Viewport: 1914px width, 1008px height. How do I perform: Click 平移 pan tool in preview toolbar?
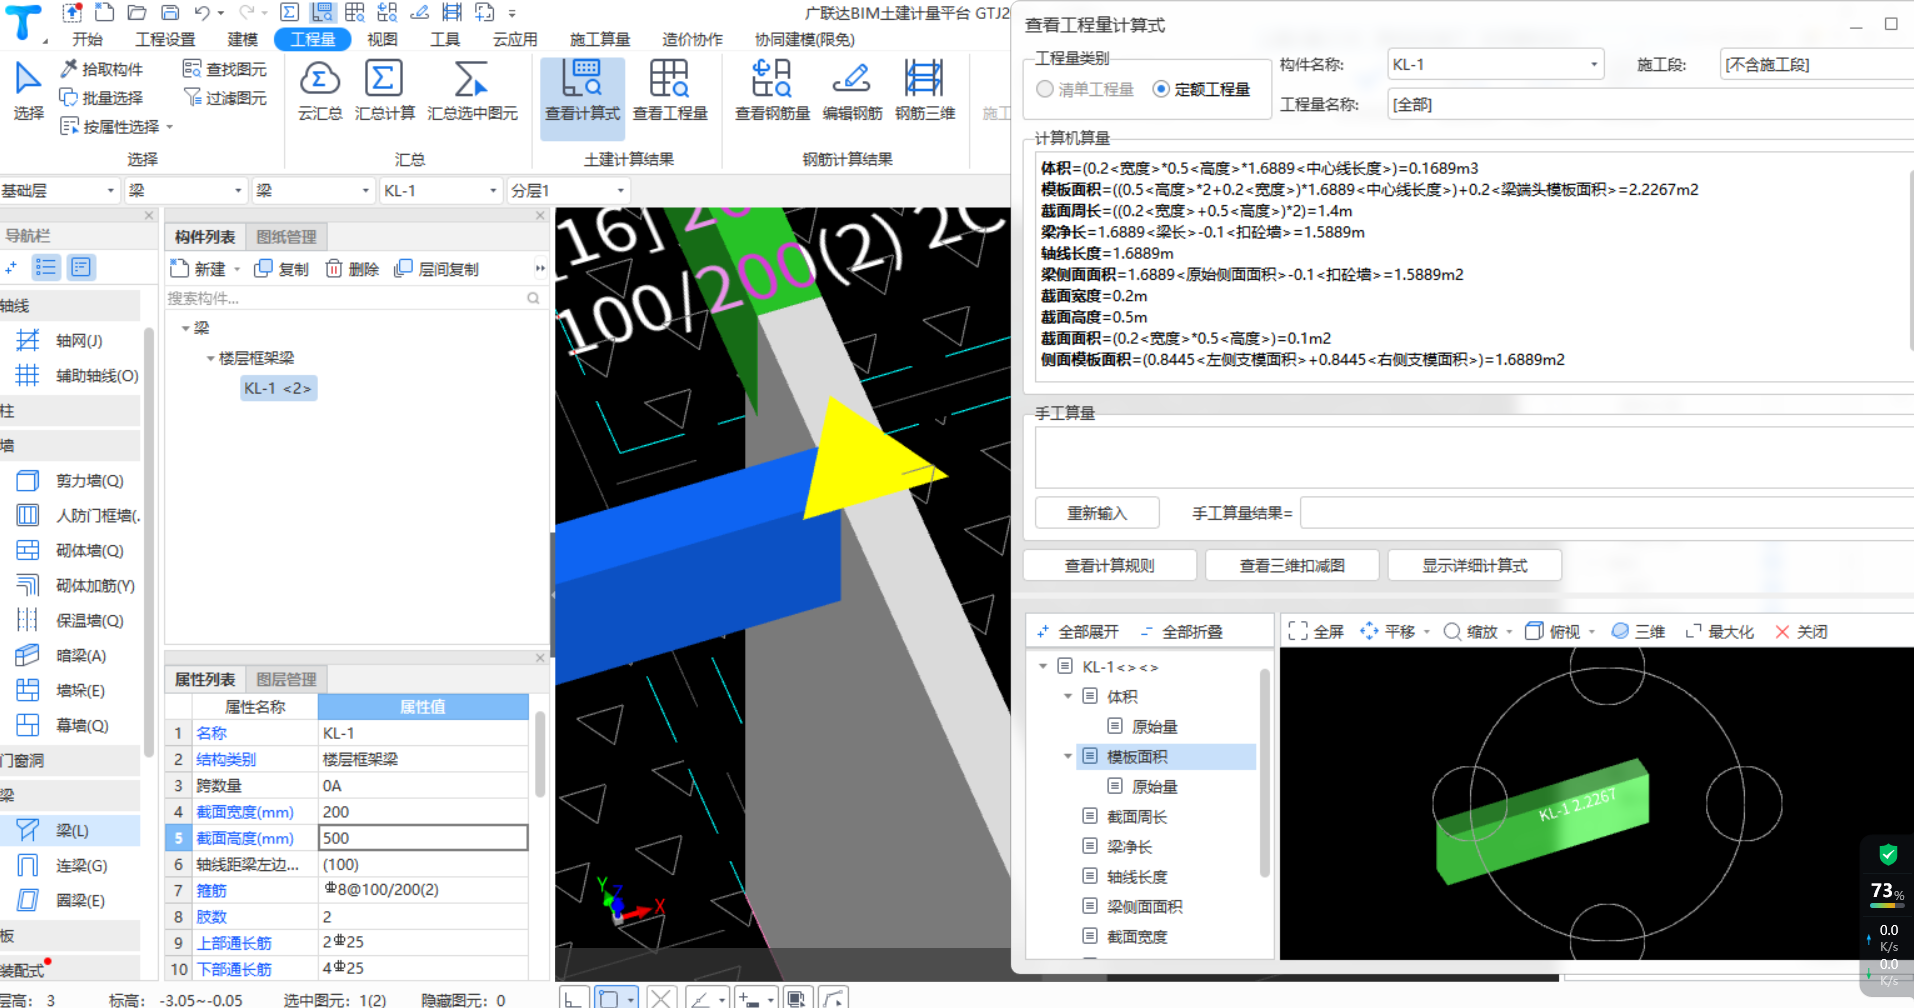pos(1388,632)
